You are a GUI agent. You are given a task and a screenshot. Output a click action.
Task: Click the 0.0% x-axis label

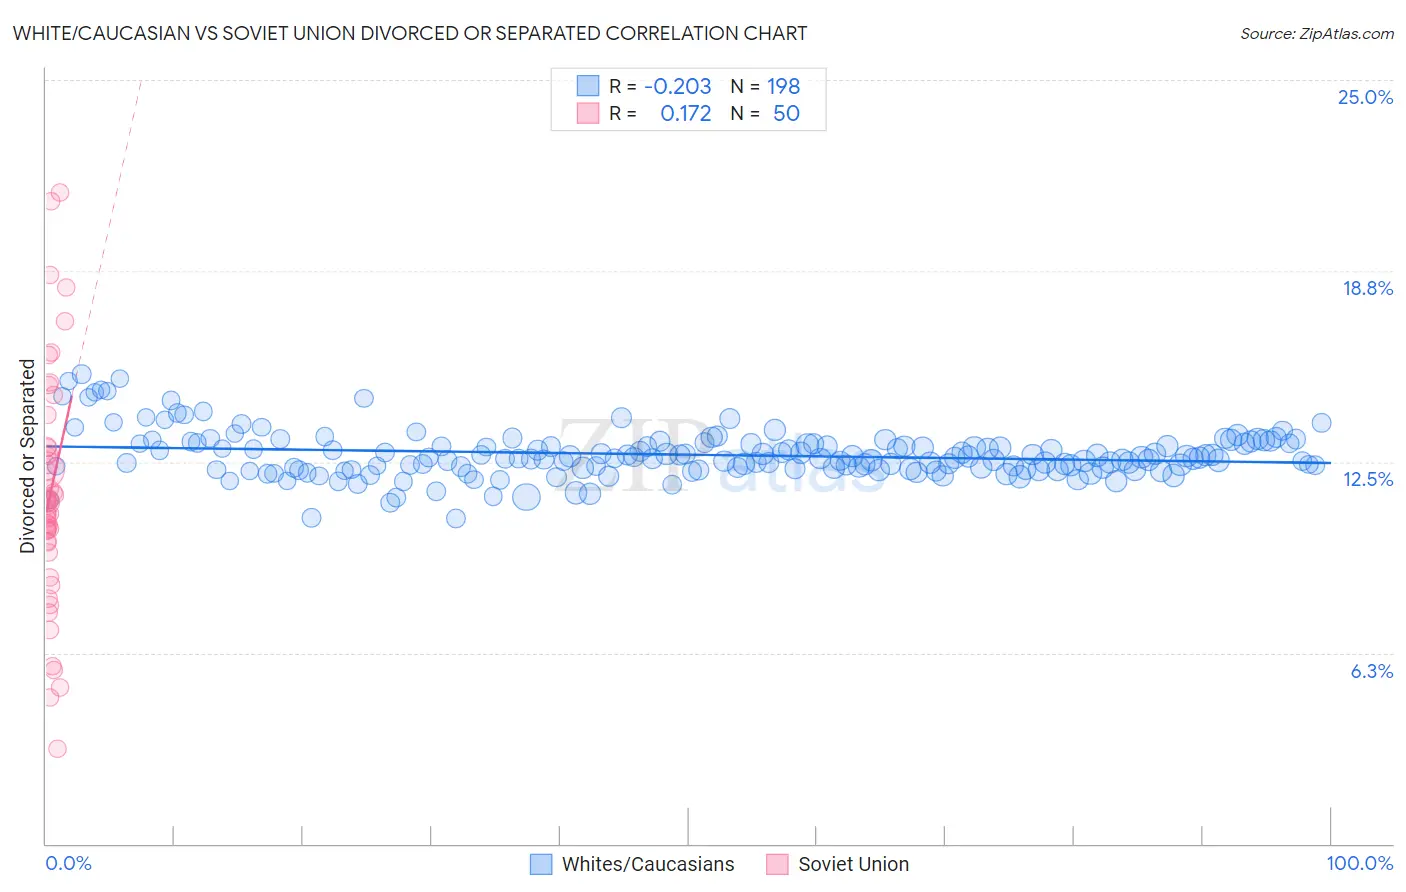point(68,863)
